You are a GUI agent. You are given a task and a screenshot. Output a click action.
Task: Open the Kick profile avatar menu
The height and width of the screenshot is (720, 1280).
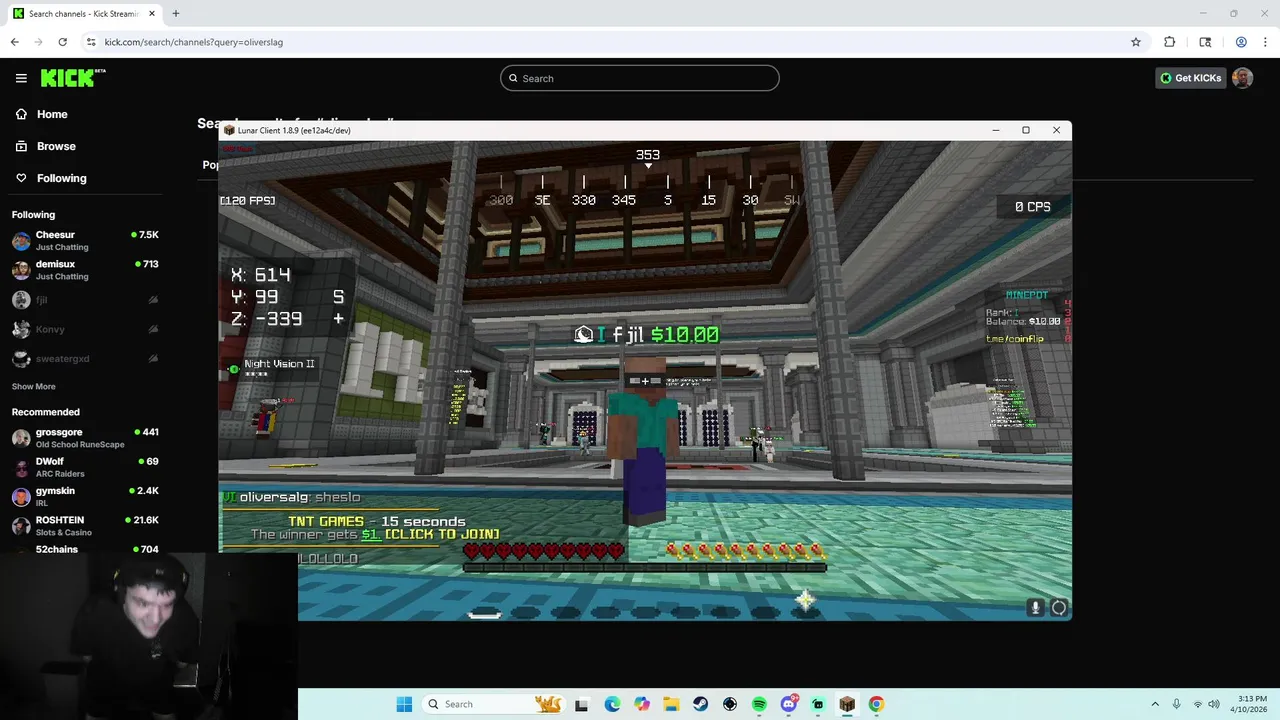point(1242,78)
